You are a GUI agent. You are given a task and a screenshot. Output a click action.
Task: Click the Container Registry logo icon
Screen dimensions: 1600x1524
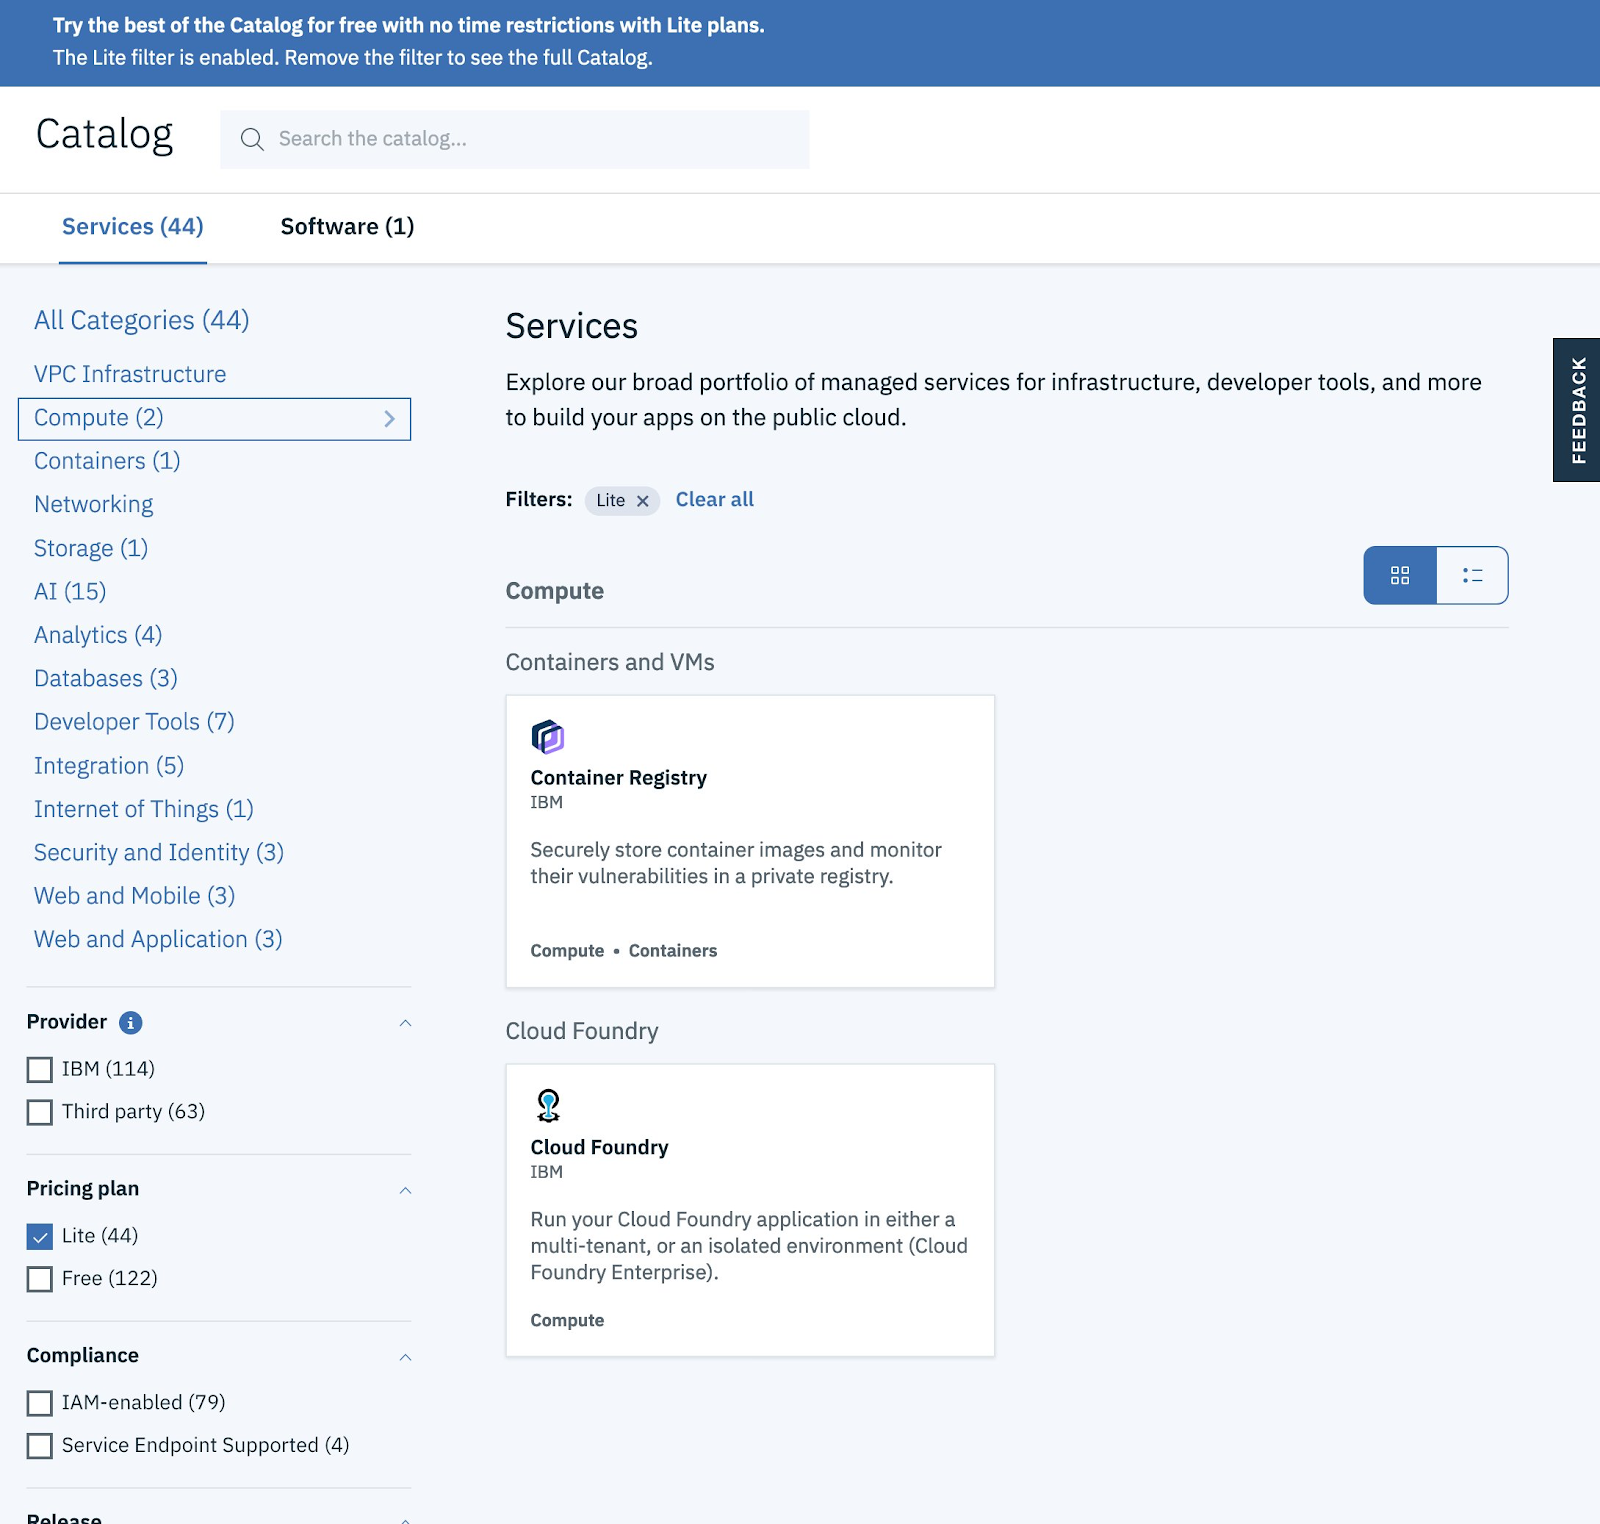[x=548, y=737]
